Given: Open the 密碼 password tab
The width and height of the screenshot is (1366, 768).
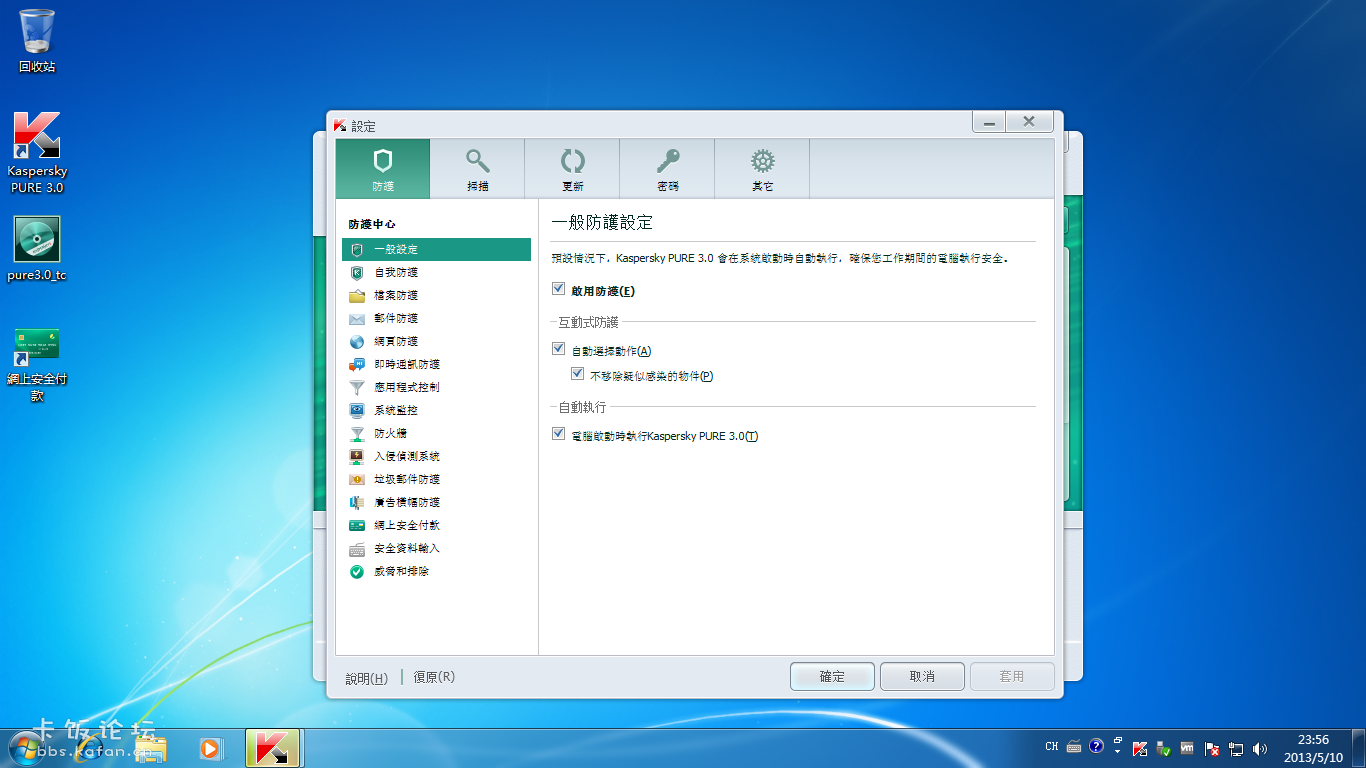Looking at the screenshot, I should tap(667, 169).
